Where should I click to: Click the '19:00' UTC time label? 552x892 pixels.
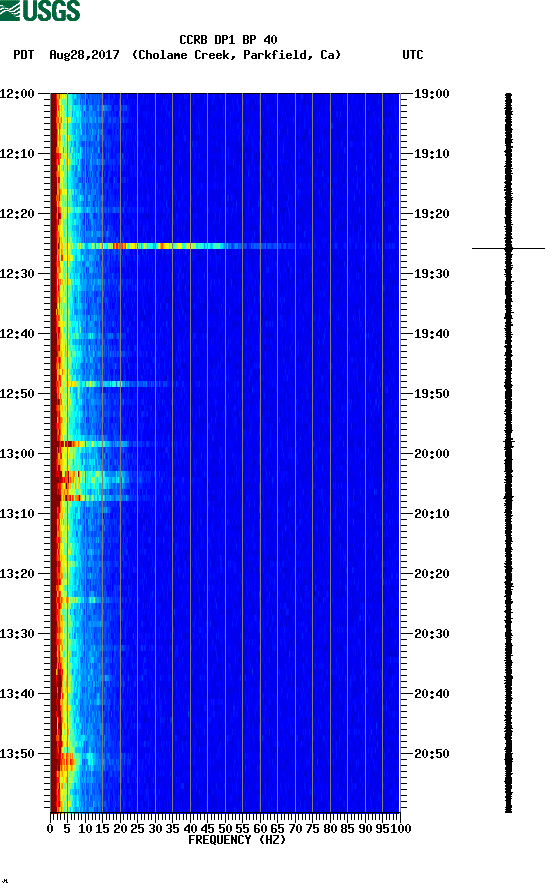point(431,93)
